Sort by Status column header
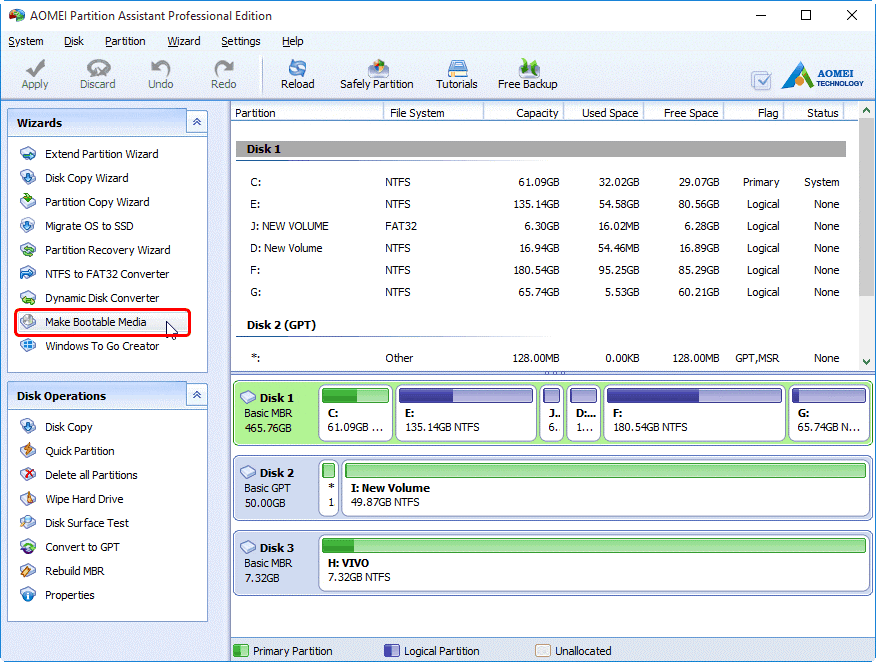Viewport: 876px width, 662px height. tap(815, 113)
